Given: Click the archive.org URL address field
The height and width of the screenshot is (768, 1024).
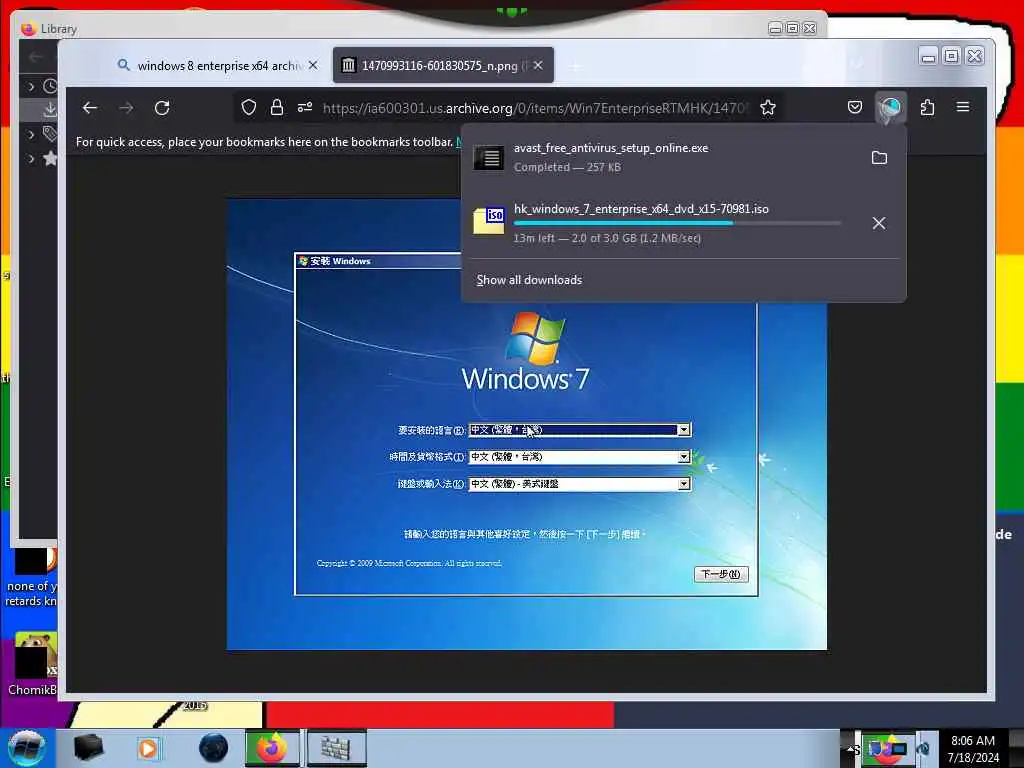Looking at the screenshot, I should coord(534,108).
